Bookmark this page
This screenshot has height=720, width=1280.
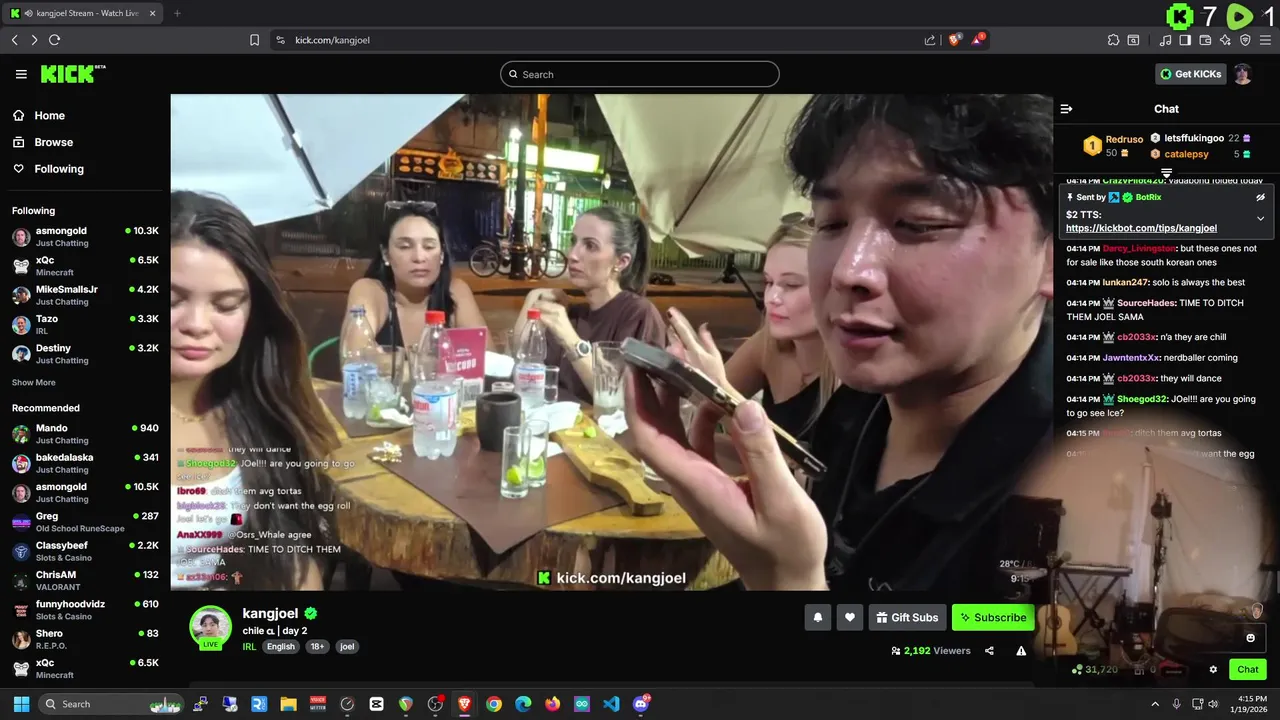point(254,40)
